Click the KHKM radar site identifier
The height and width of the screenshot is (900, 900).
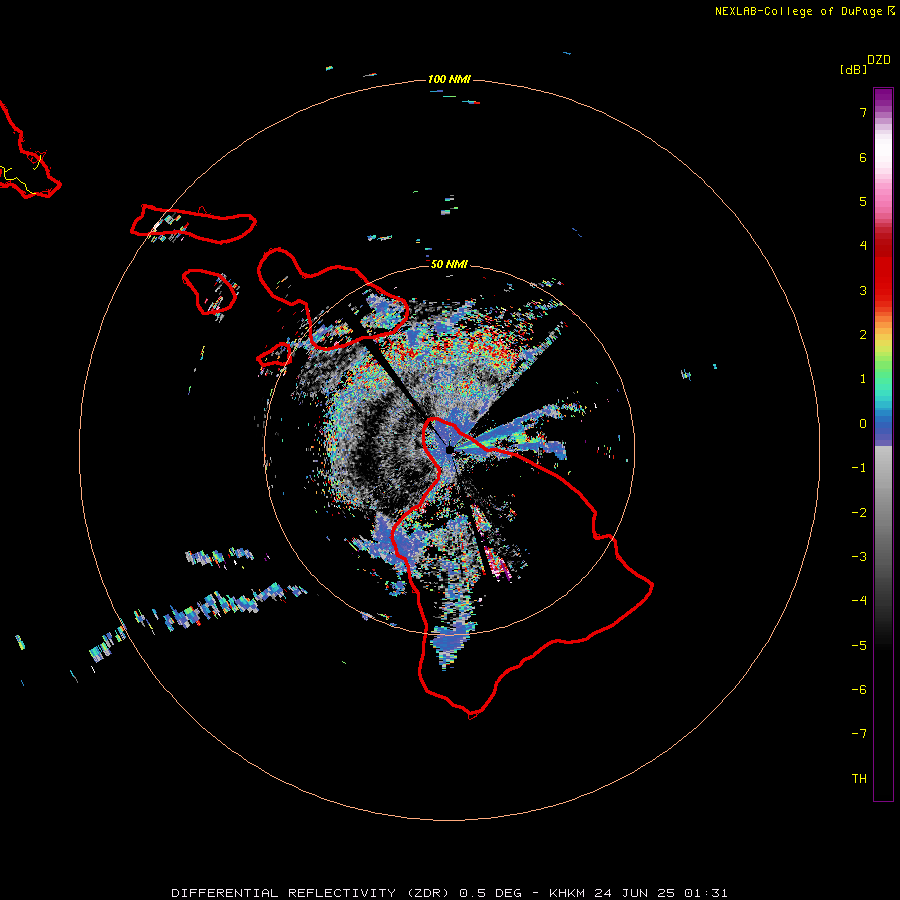click(x=568, y=893)
